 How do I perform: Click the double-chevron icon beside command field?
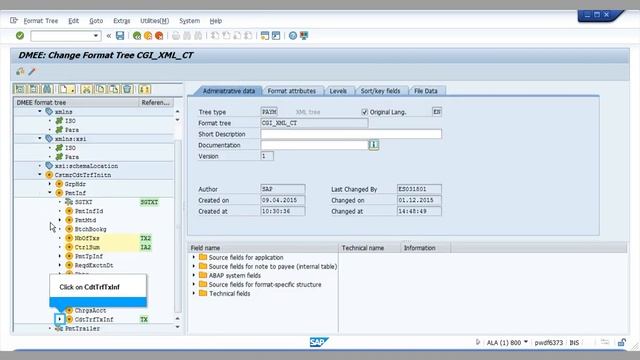click(109, 36)
